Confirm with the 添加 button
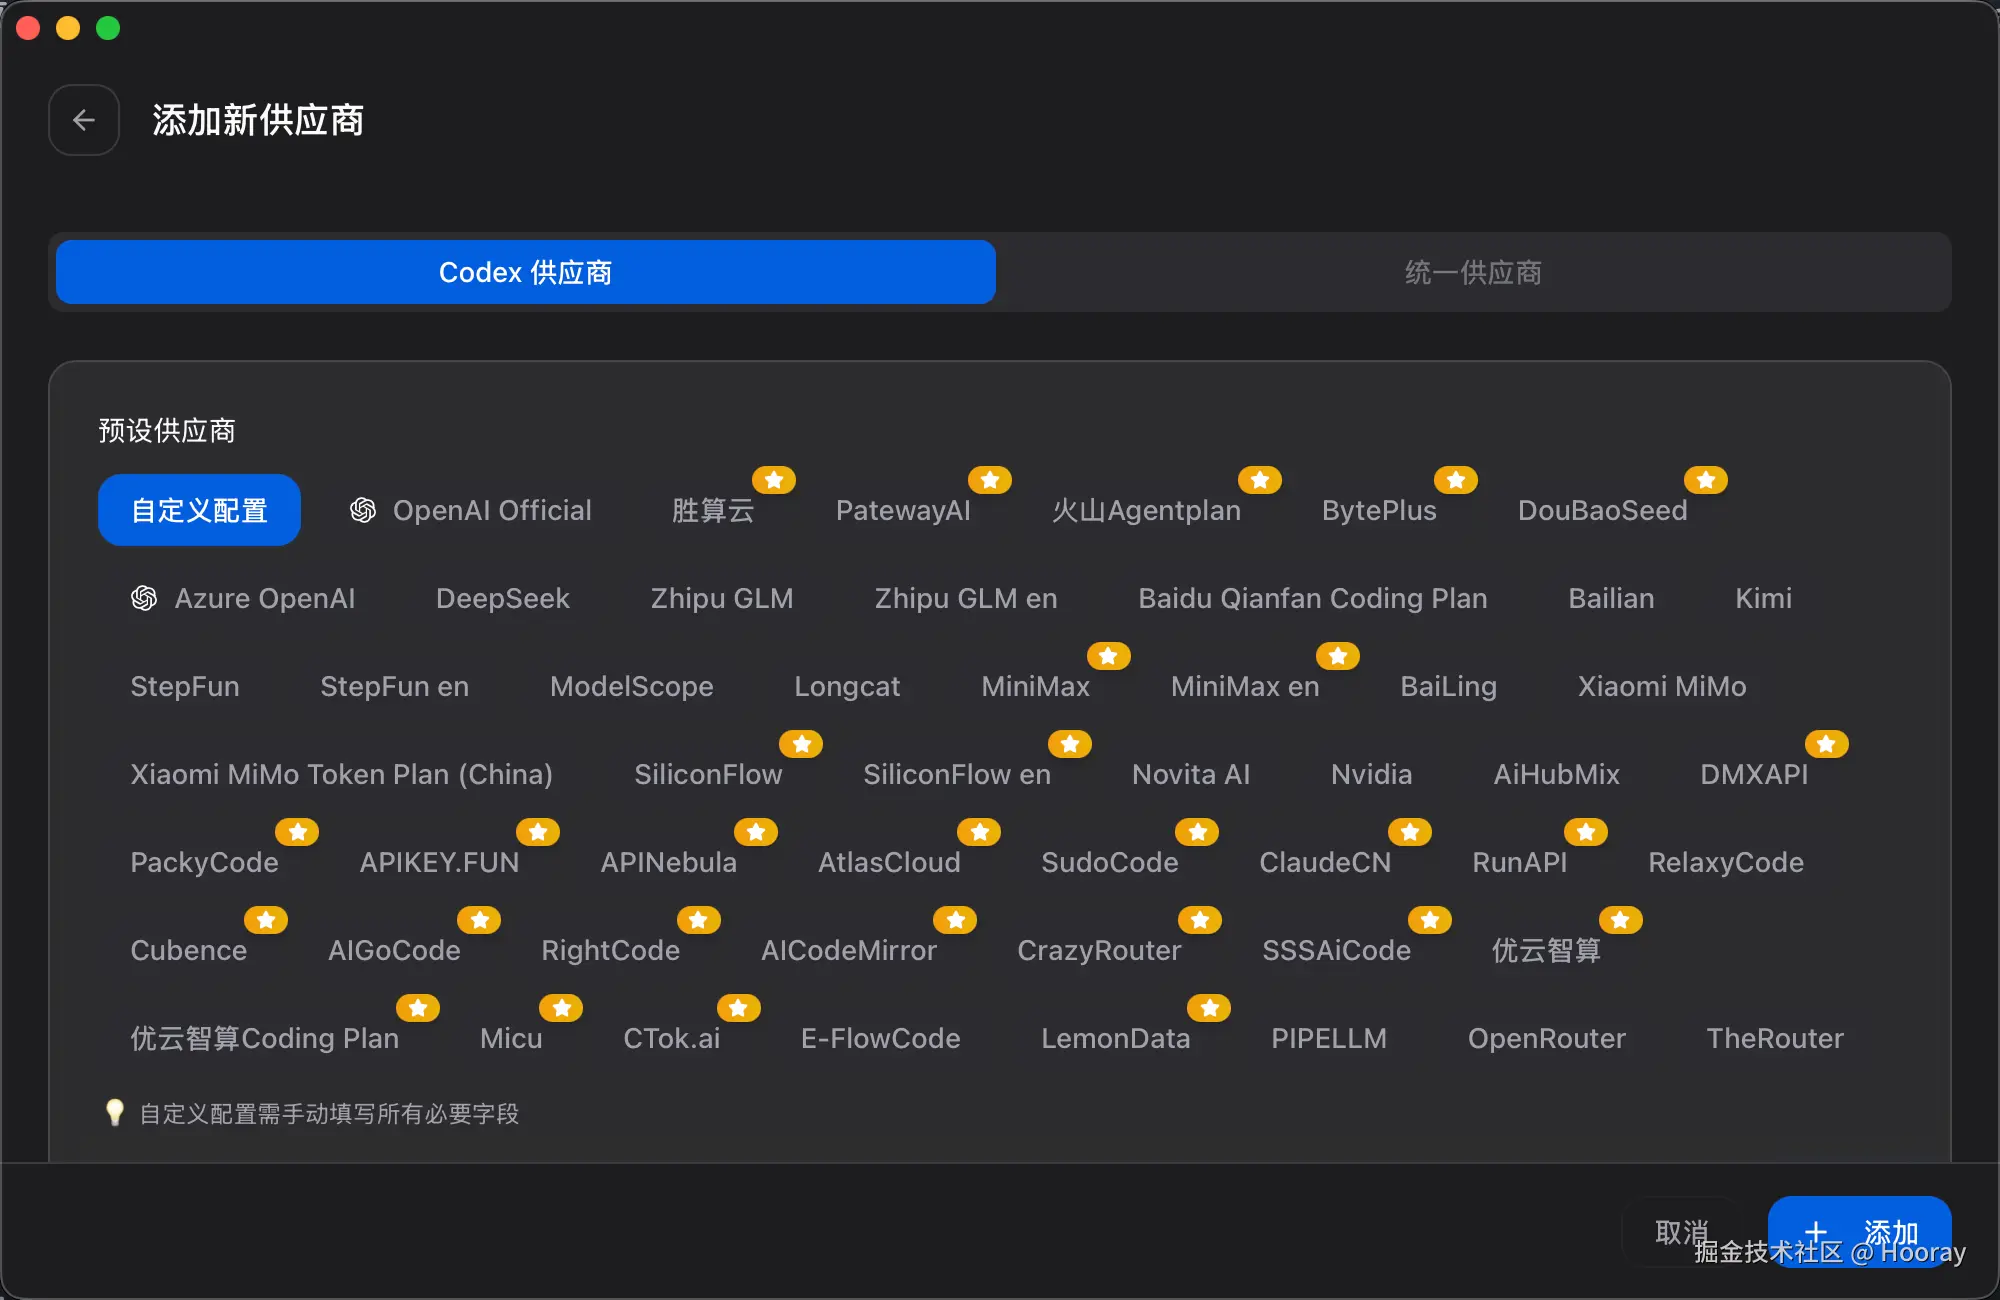This screenshot has width=2000, height=1300. coord(1860,1232)
